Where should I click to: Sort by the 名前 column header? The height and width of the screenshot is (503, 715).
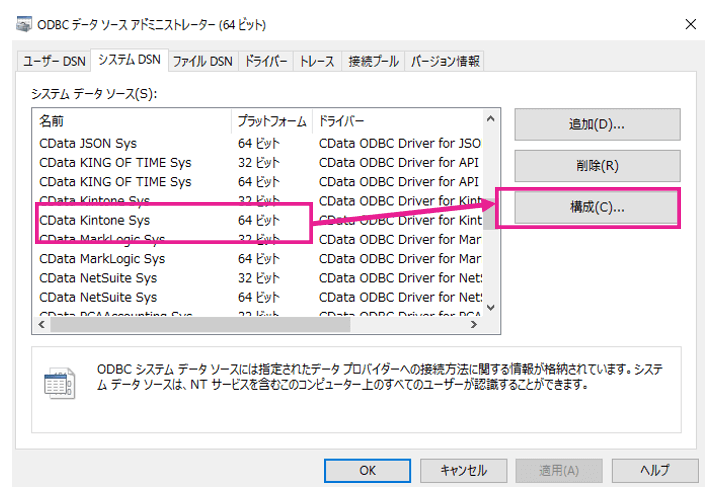pyautogui.click(x=132, y=121)
